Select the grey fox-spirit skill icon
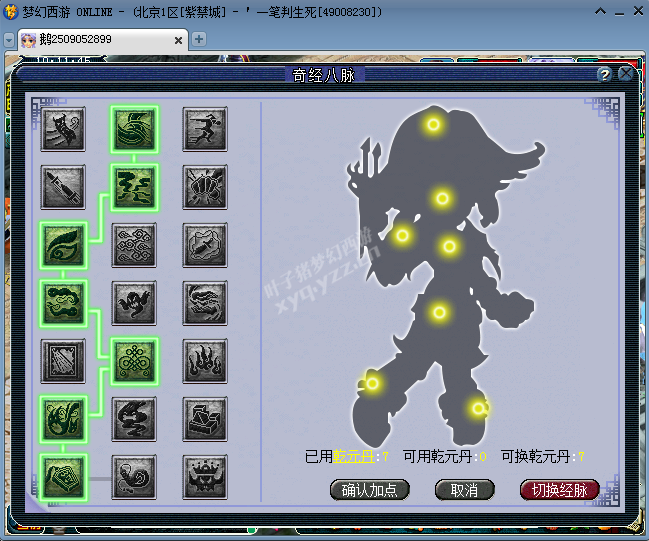The image size is (649, 541). pyautogui.click(x=63, y=129)
